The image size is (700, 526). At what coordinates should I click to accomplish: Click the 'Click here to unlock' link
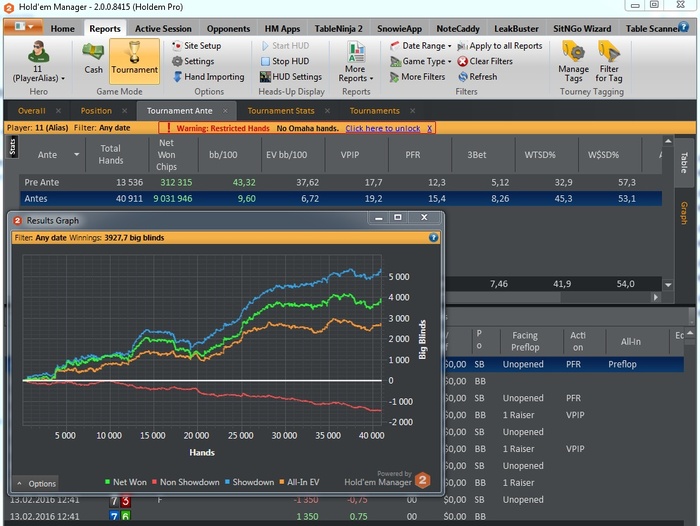tap(383, 128)
